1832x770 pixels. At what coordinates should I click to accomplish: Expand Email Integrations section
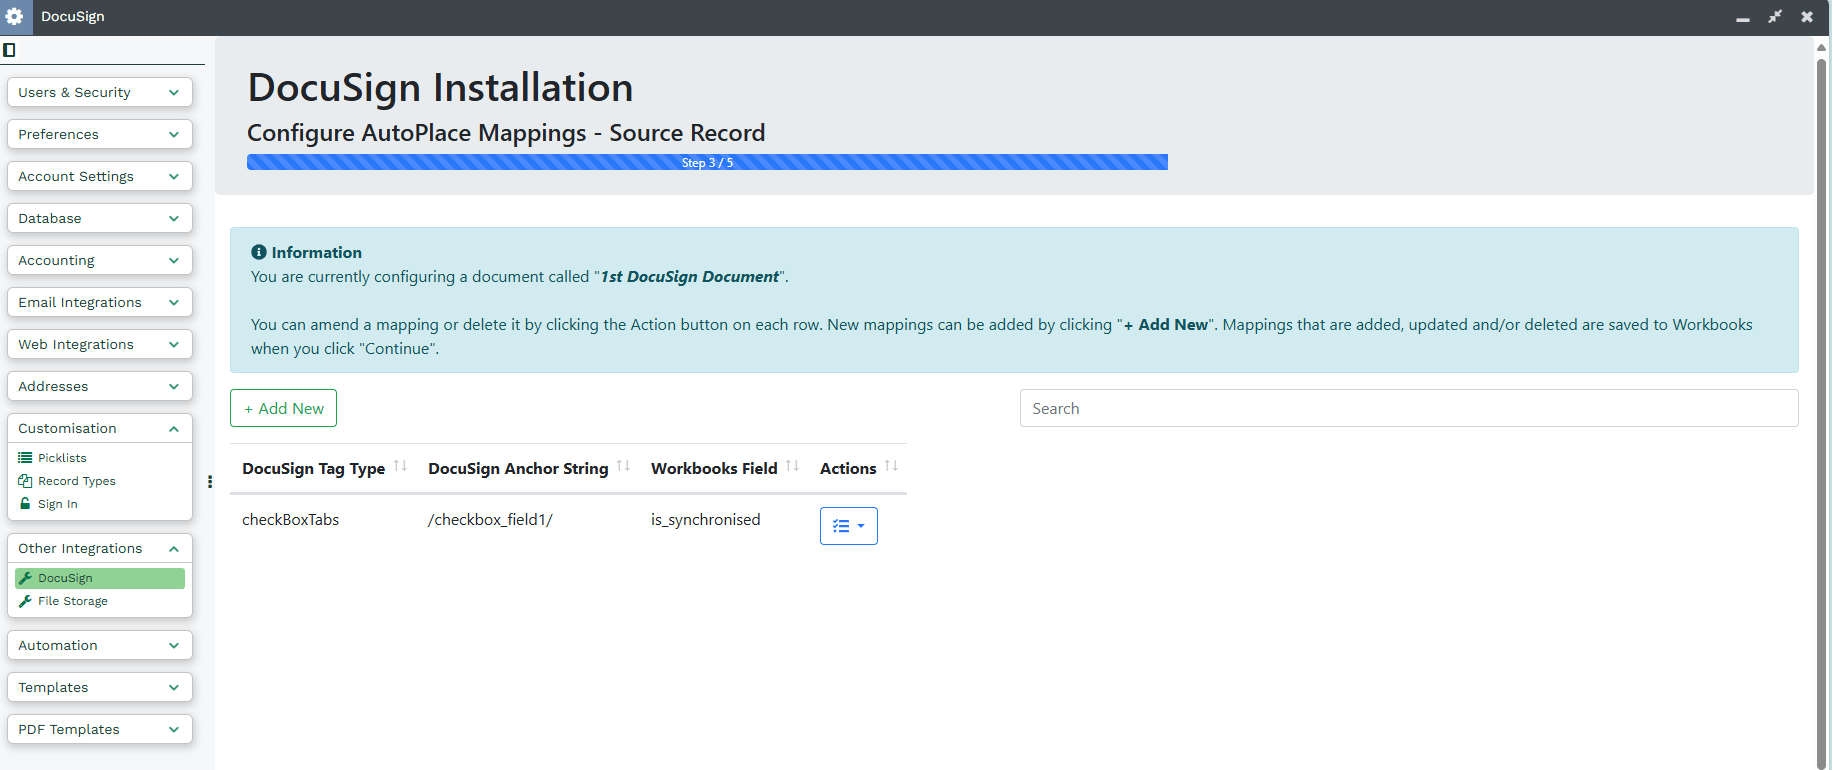[x=100, y=302]
